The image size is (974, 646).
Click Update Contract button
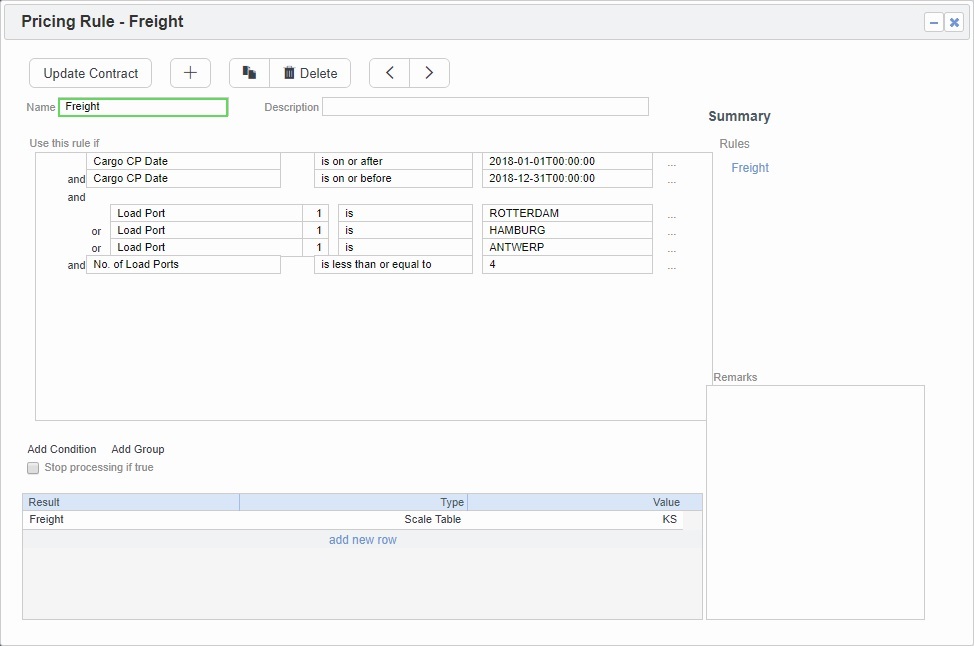[91, 73]
